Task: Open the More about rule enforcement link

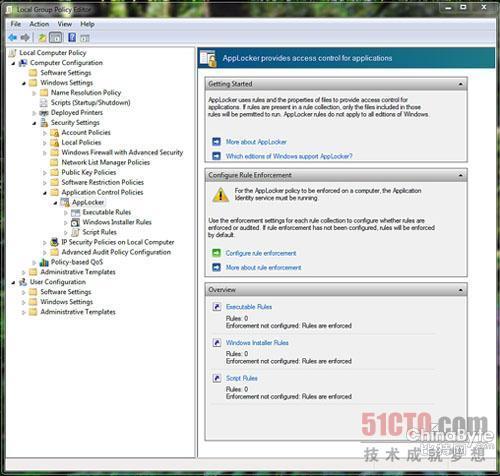Action: click(263, 267)
